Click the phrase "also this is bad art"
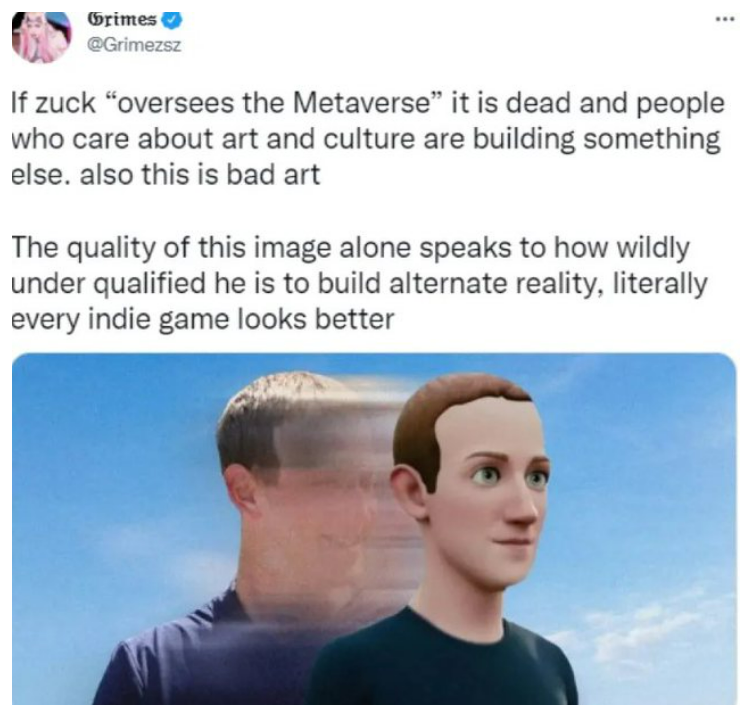The width and height of the screenshot is (751, 712). [x=200, y=174]
